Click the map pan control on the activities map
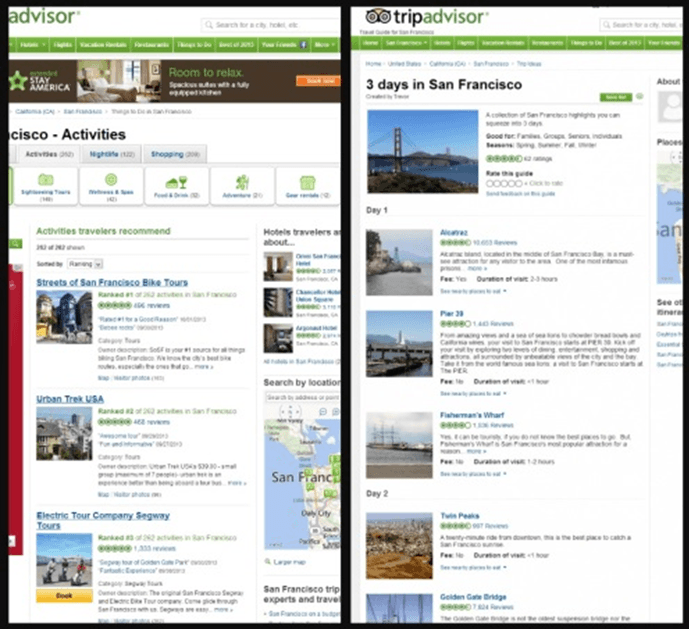This screenshot has width=689, height=629. click(290, 412)
